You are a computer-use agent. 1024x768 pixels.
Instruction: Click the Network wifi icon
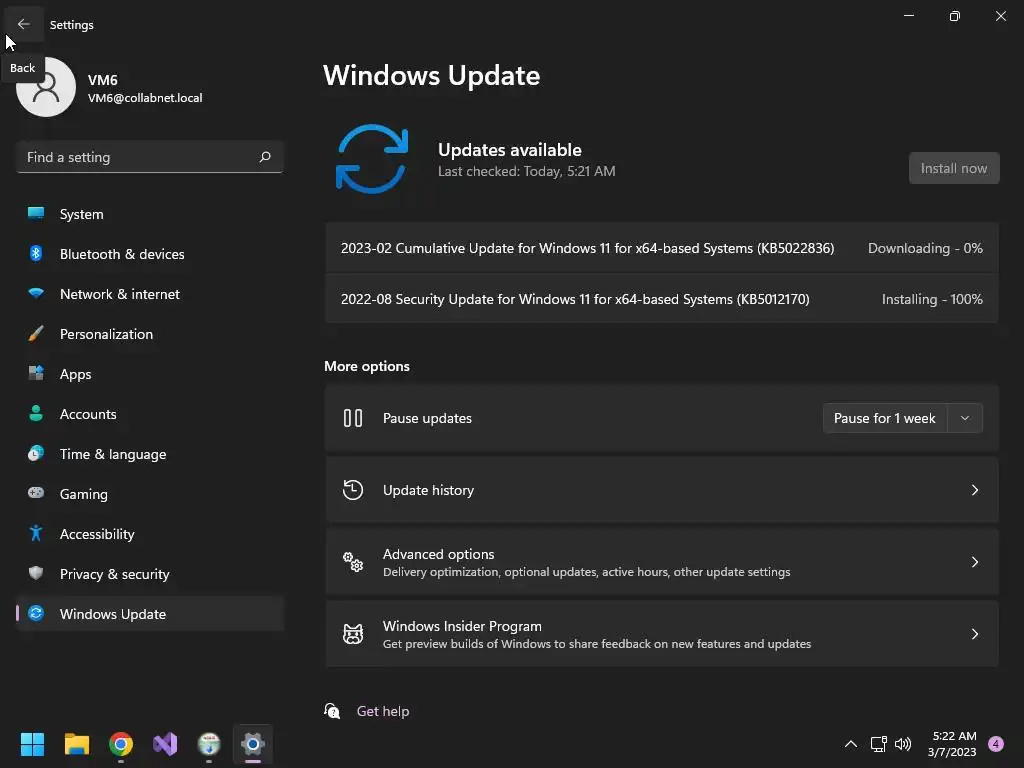(36, 293)
